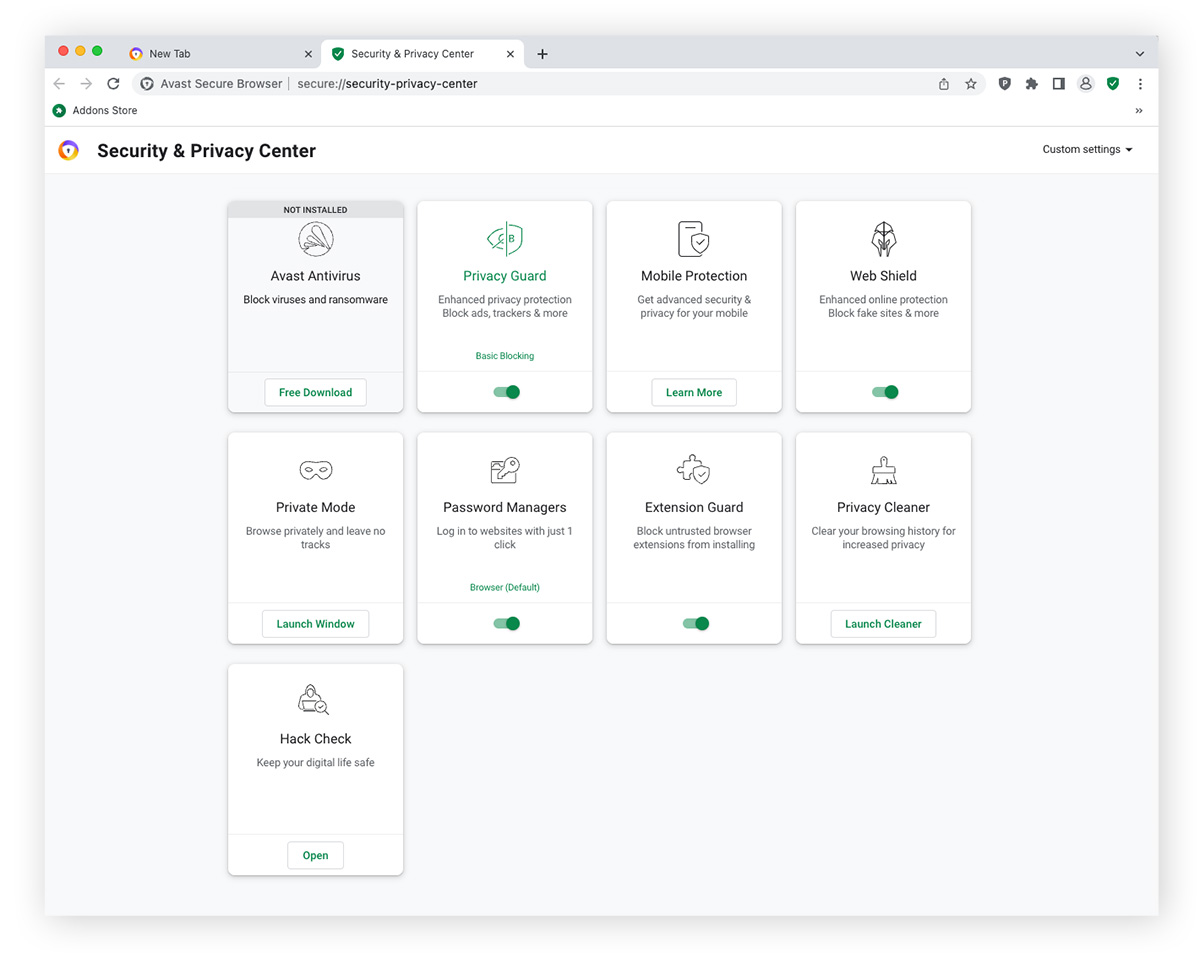Disable the Privacy Guard toggle
Screen dimensions: 1200x958
tap(506, 392)
